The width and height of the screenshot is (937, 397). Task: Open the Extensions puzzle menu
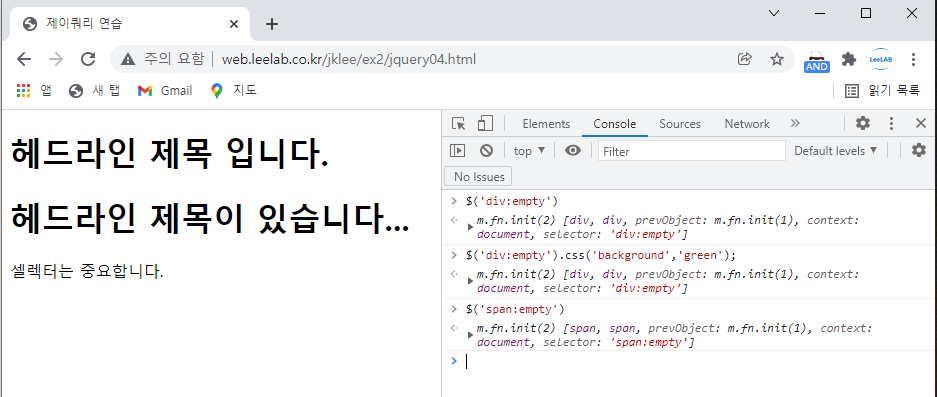(x=849, y=59)
